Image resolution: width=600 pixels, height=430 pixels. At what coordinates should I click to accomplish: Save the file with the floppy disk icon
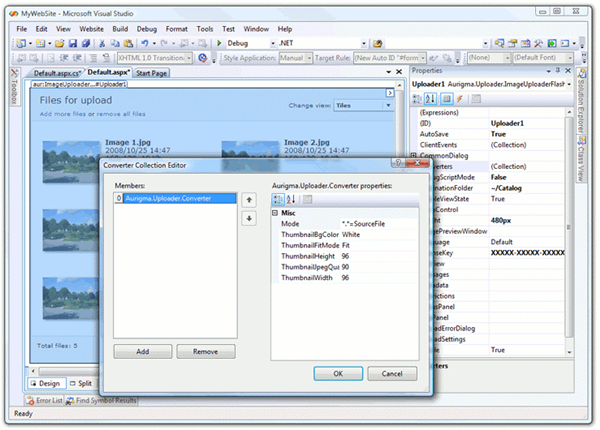[x=73, y=43]
